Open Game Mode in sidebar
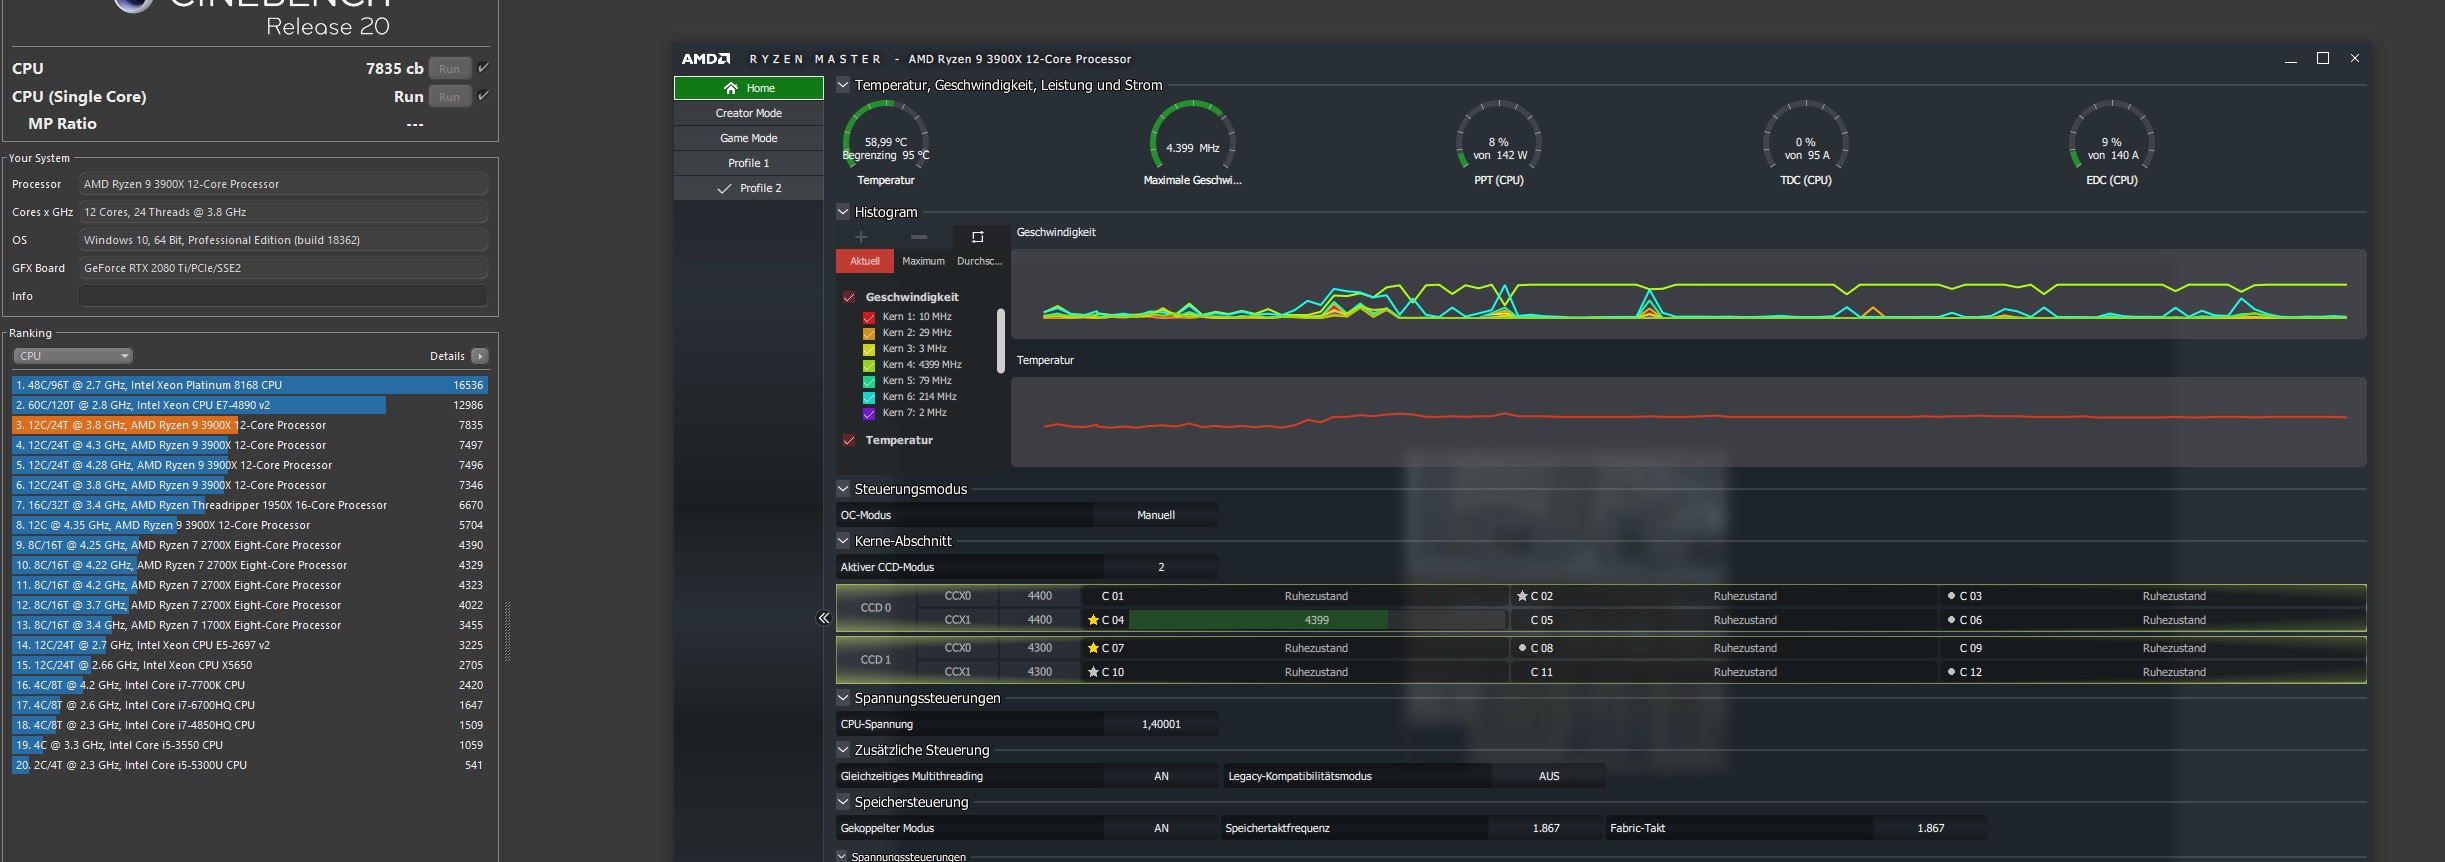 [749, 138]
